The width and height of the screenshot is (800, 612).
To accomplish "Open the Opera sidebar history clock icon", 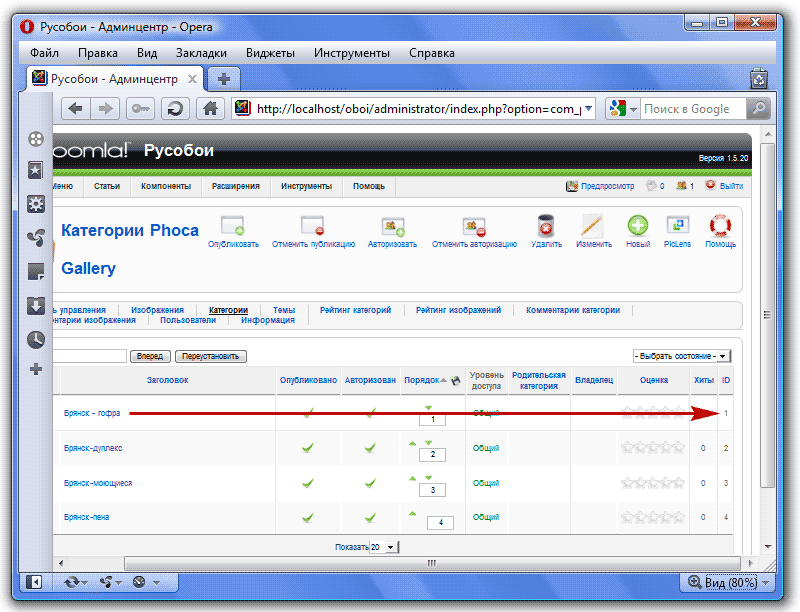I will 36,339.
